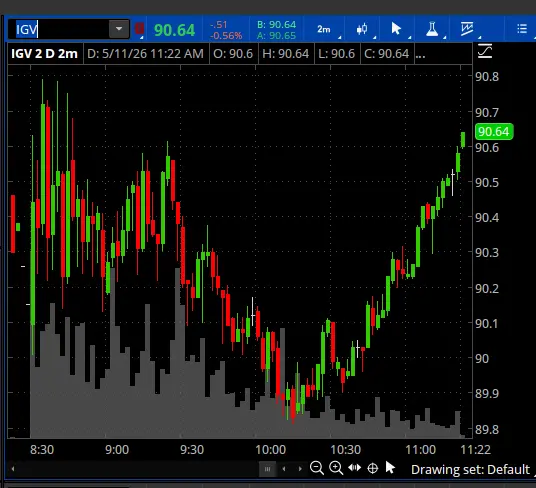This screenshot has height=488, width=536.
Task: Click the 8:30 time axis label
Action: pos(42,450)
